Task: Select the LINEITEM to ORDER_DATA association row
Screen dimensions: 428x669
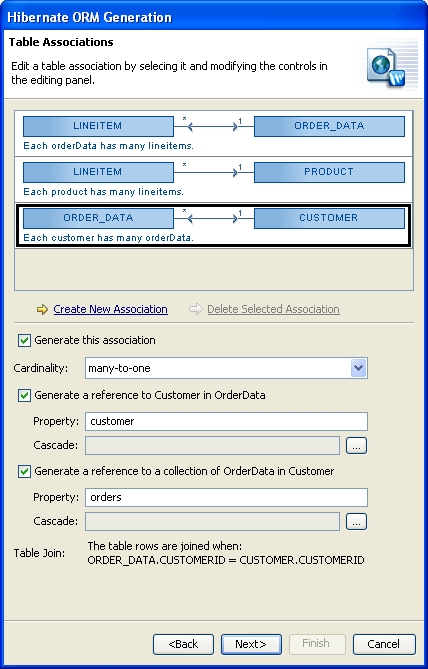Action: pyautogui.click(x=214, y=134)
